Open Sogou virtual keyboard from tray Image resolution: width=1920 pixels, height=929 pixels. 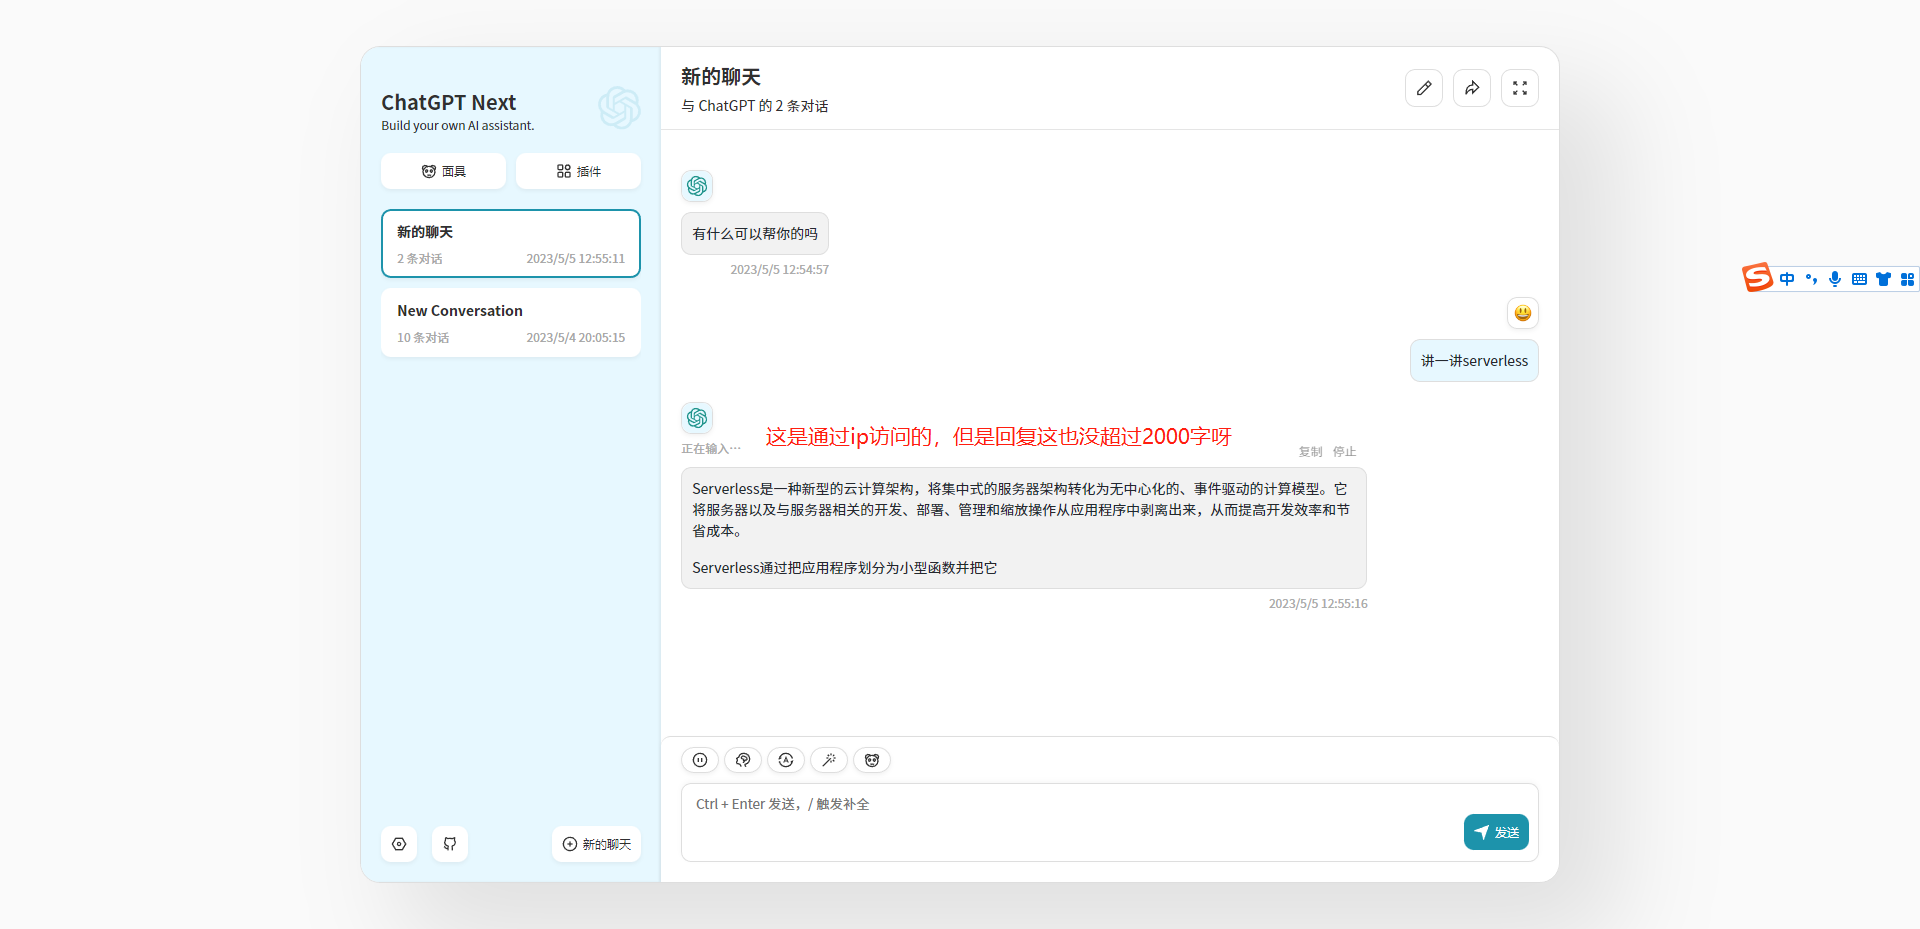coord(1859,279)
